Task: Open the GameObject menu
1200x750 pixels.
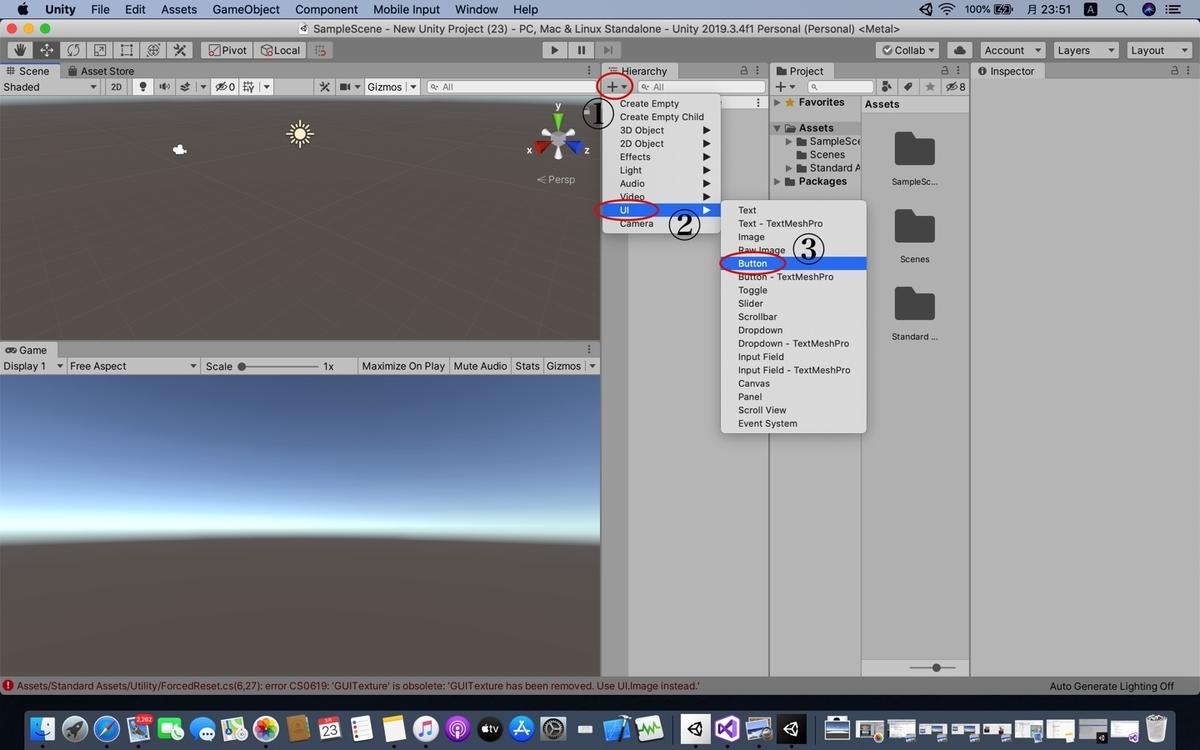Action: (246, 9)
